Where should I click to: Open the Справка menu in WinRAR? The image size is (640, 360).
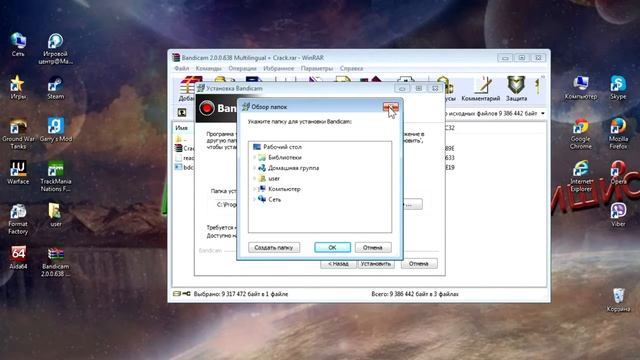[x=351, y=69]
